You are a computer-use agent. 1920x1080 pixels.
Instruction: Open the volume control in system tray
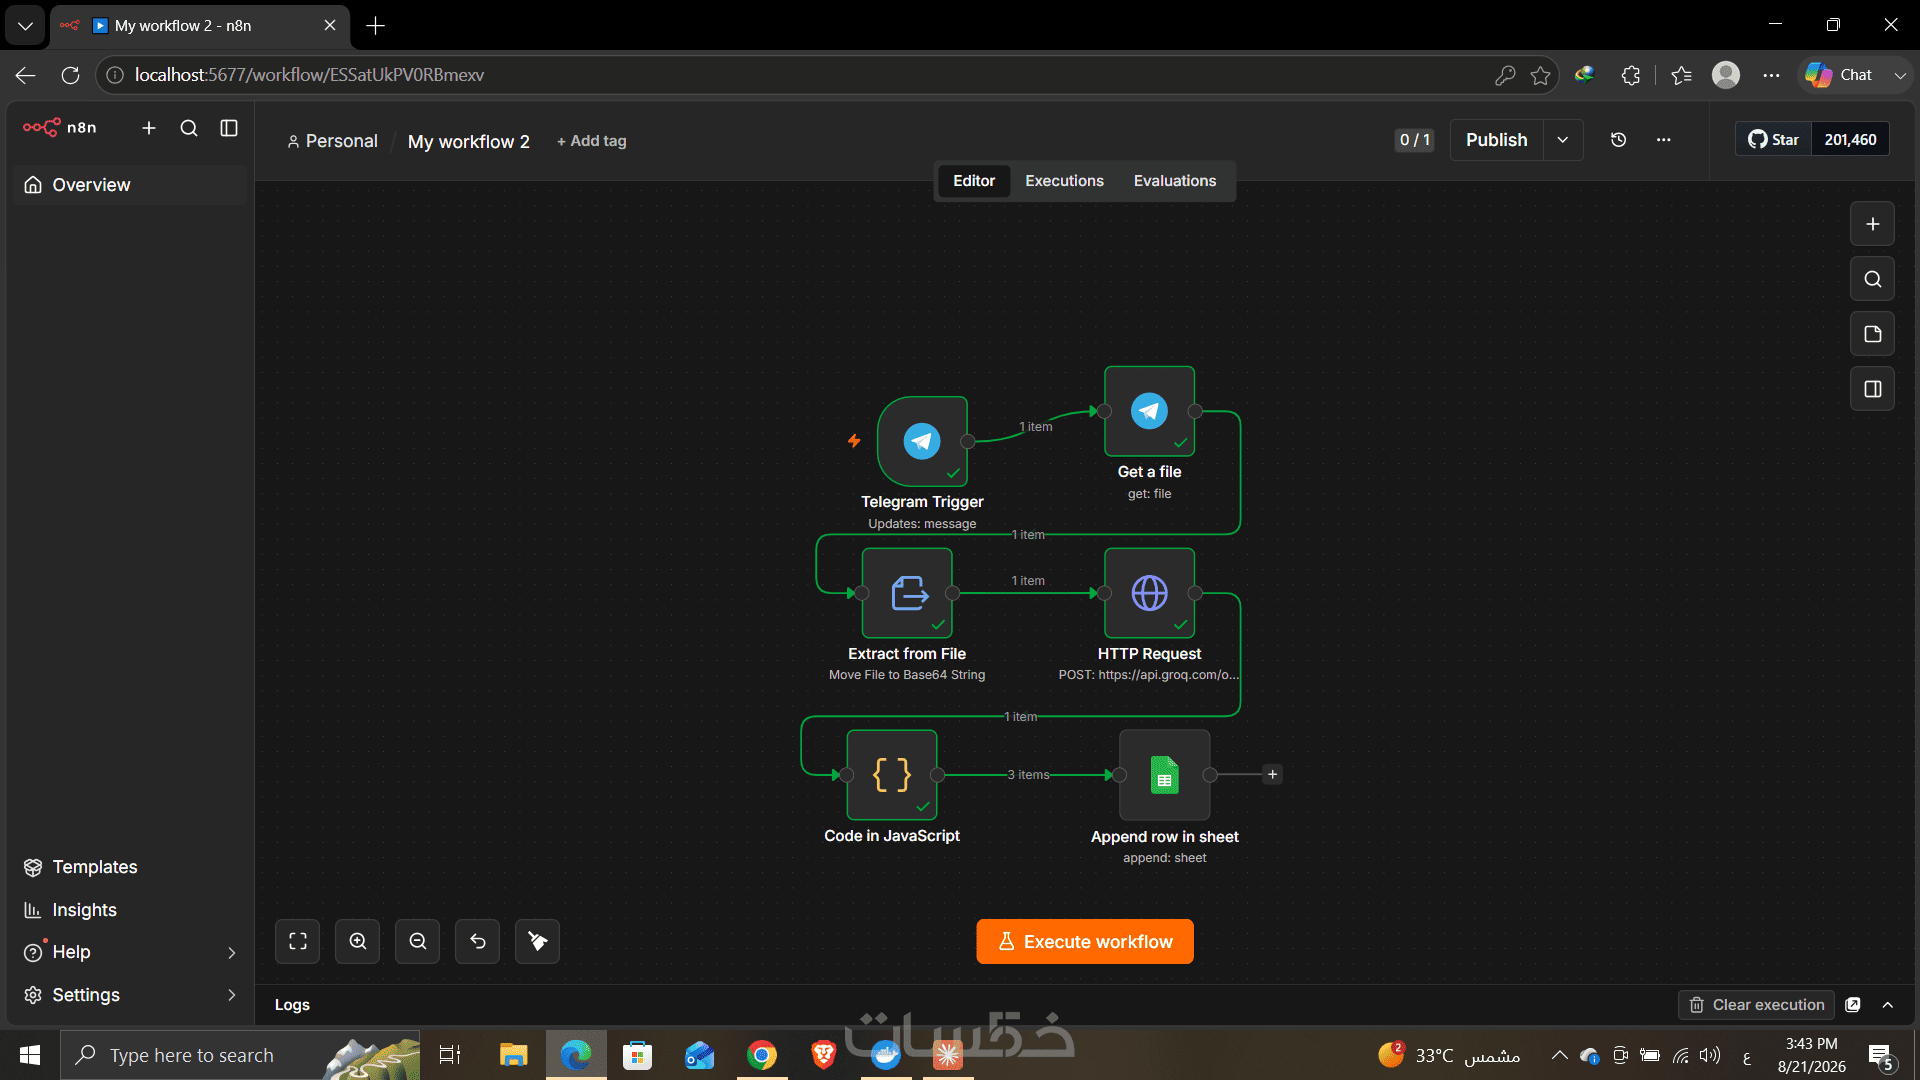pyautogui.click(x=1710, y=1055)
